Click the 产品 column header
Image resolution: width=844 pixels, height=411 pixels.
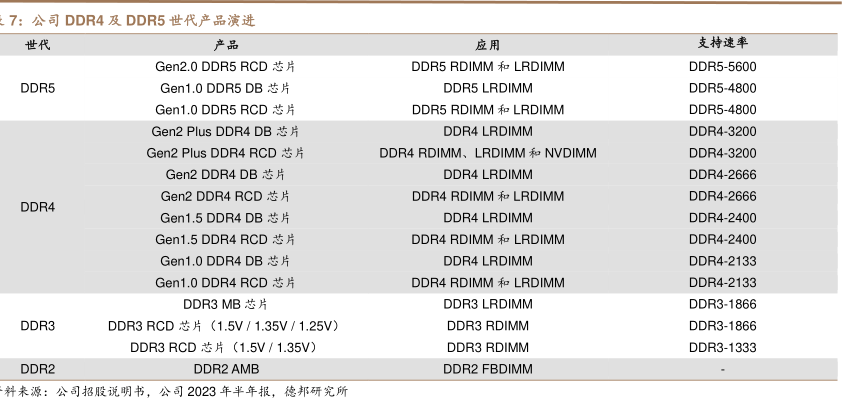(226, 45)
